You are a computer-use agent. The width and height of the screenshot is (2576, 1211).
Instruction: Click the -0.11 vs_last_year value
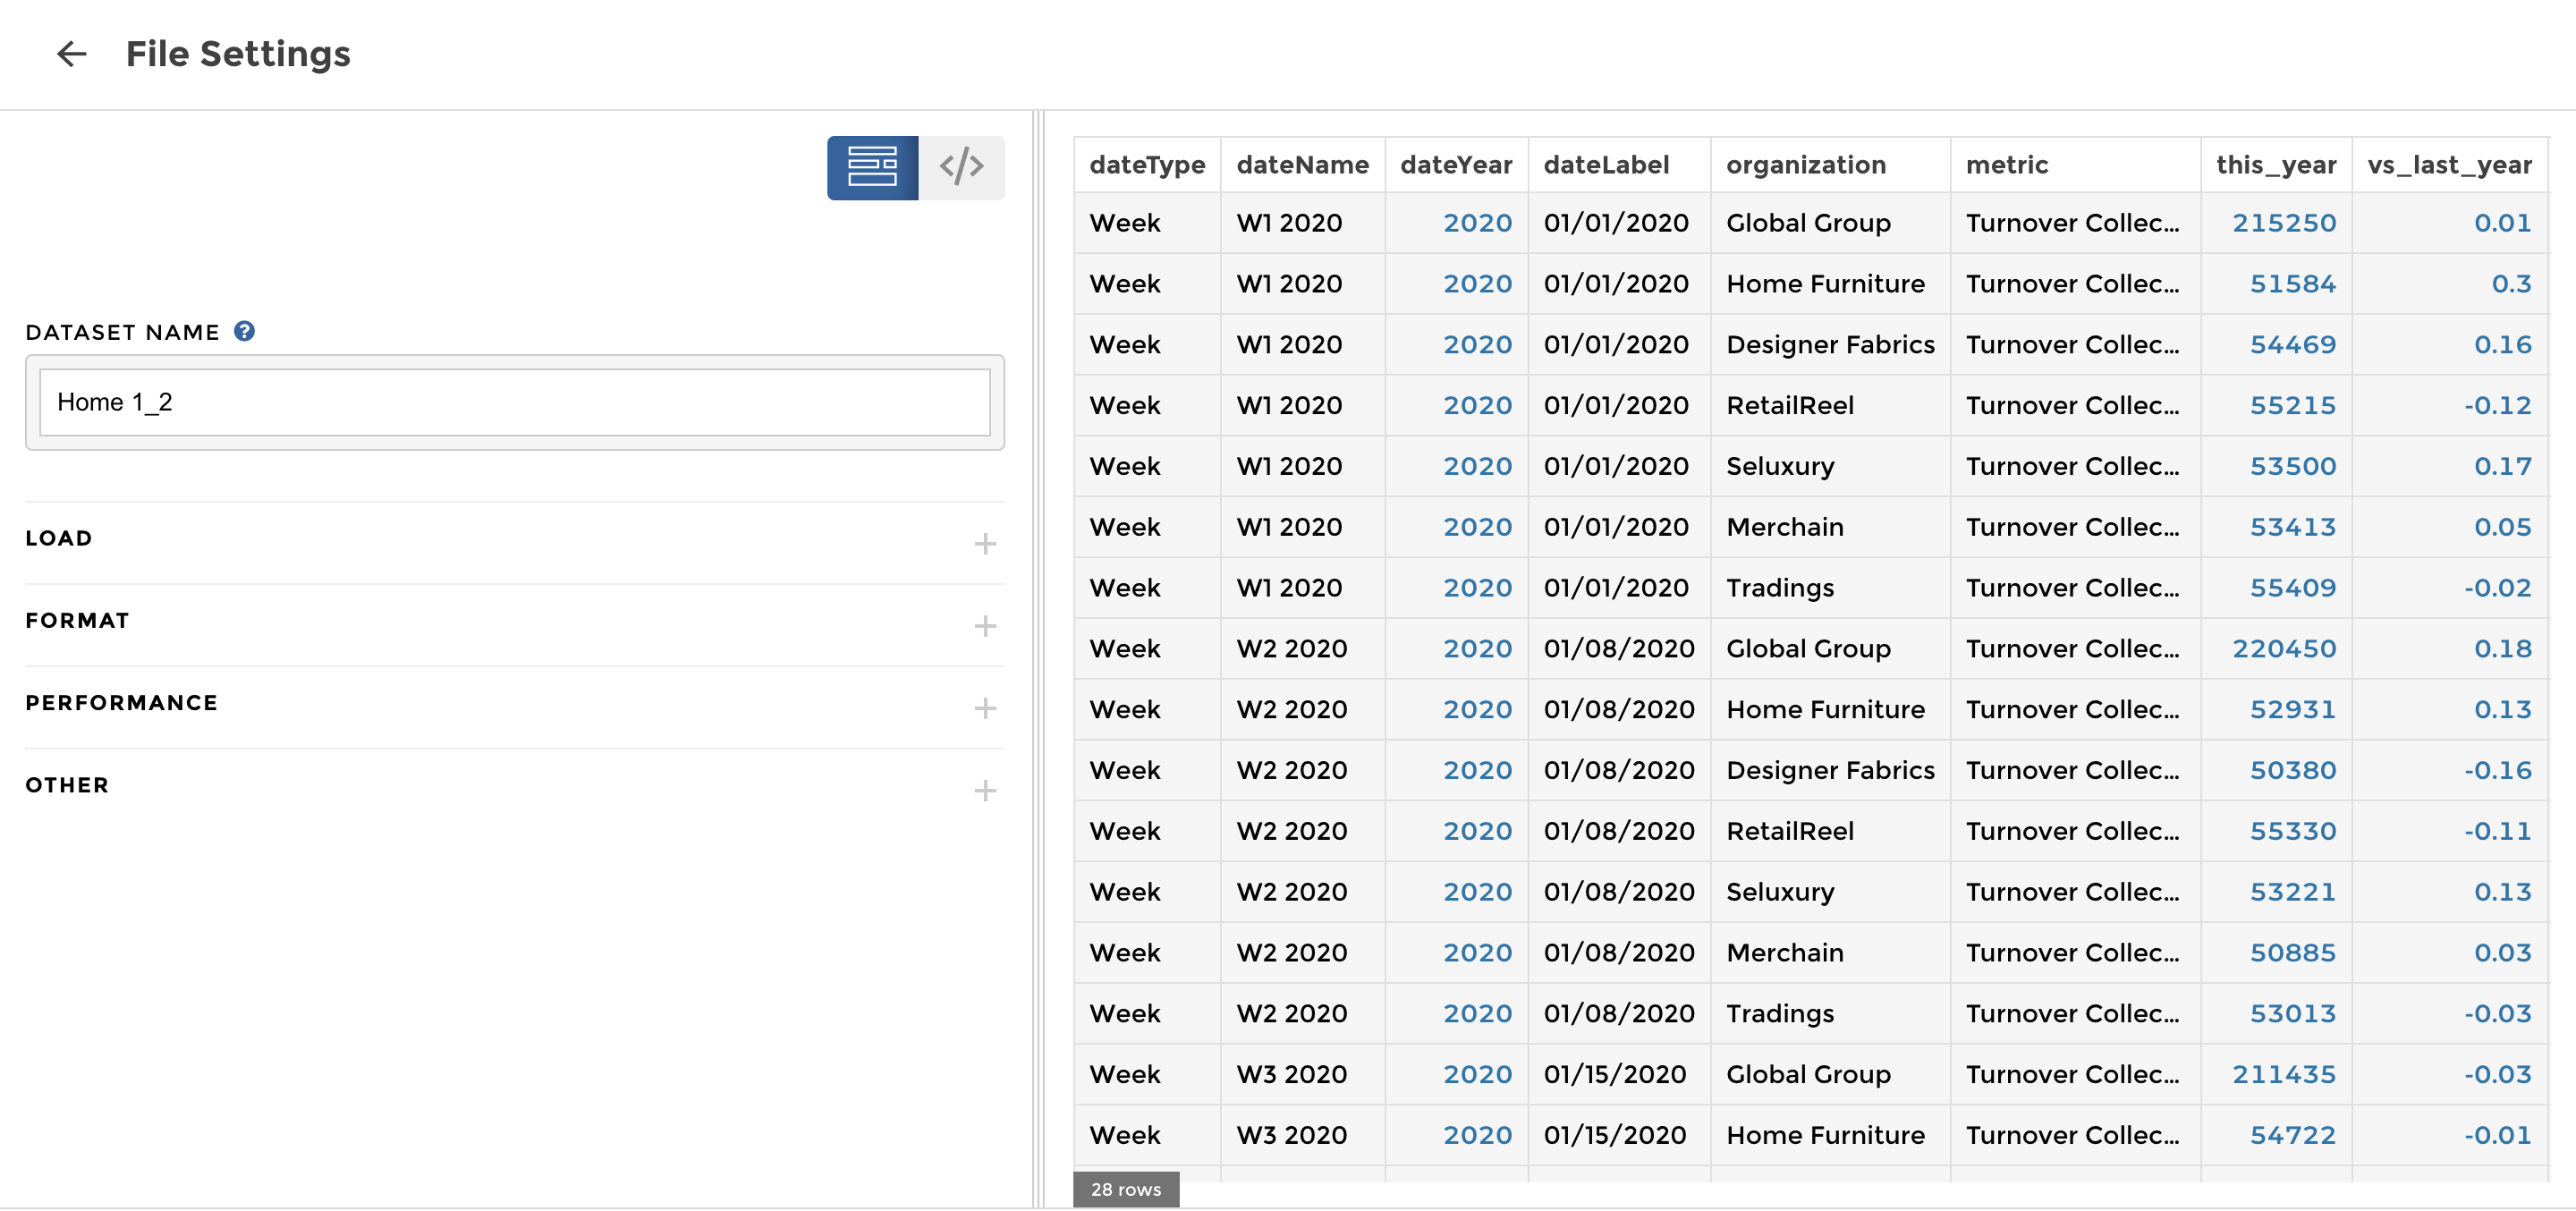click(x=2497, y=832)
